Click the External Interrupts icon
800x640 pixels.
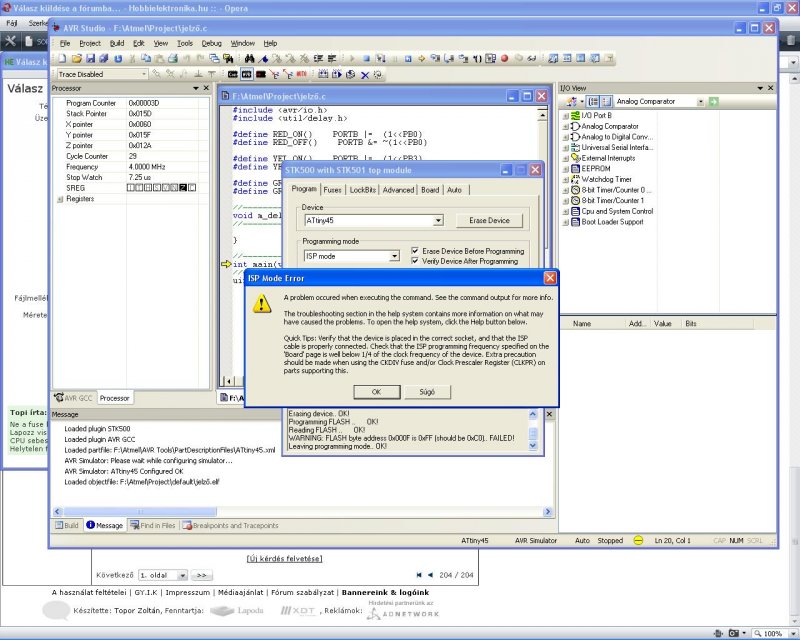(x=576, y=158)
